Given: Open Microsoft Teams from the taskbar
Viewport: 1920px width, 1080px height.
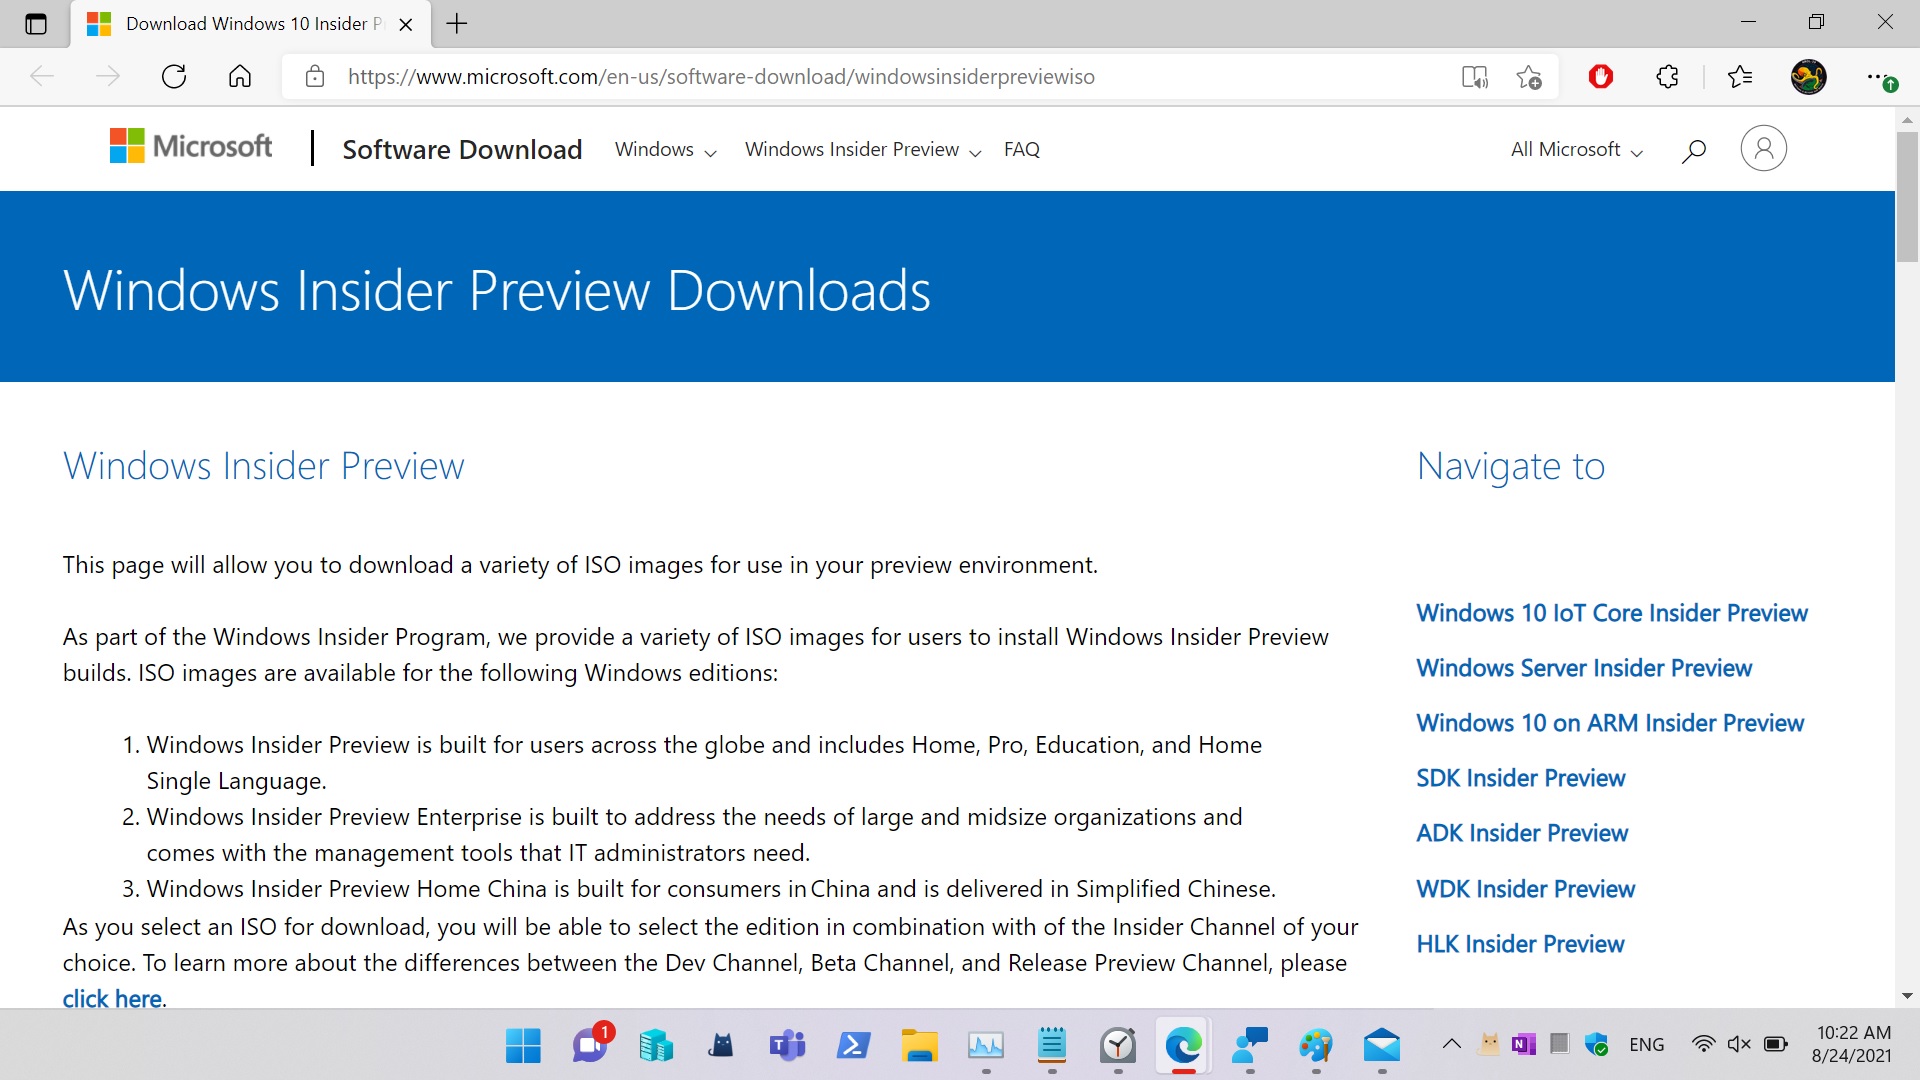Looking at the screenshot, I should [787, 1044].
